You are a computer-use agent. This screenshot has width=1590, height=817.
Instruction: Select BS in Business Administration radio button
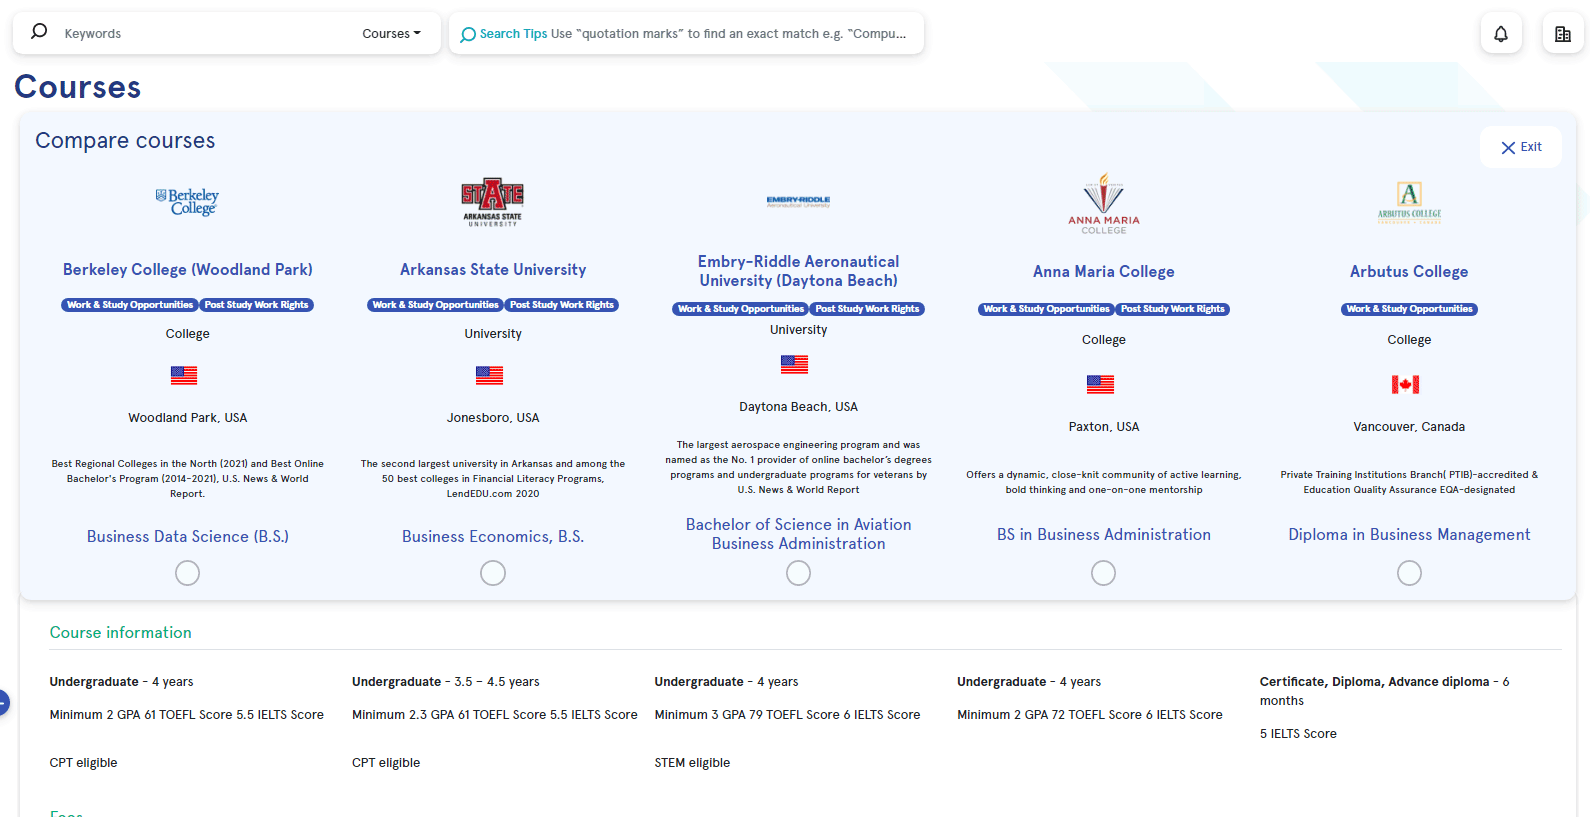tap(1103, 573)
